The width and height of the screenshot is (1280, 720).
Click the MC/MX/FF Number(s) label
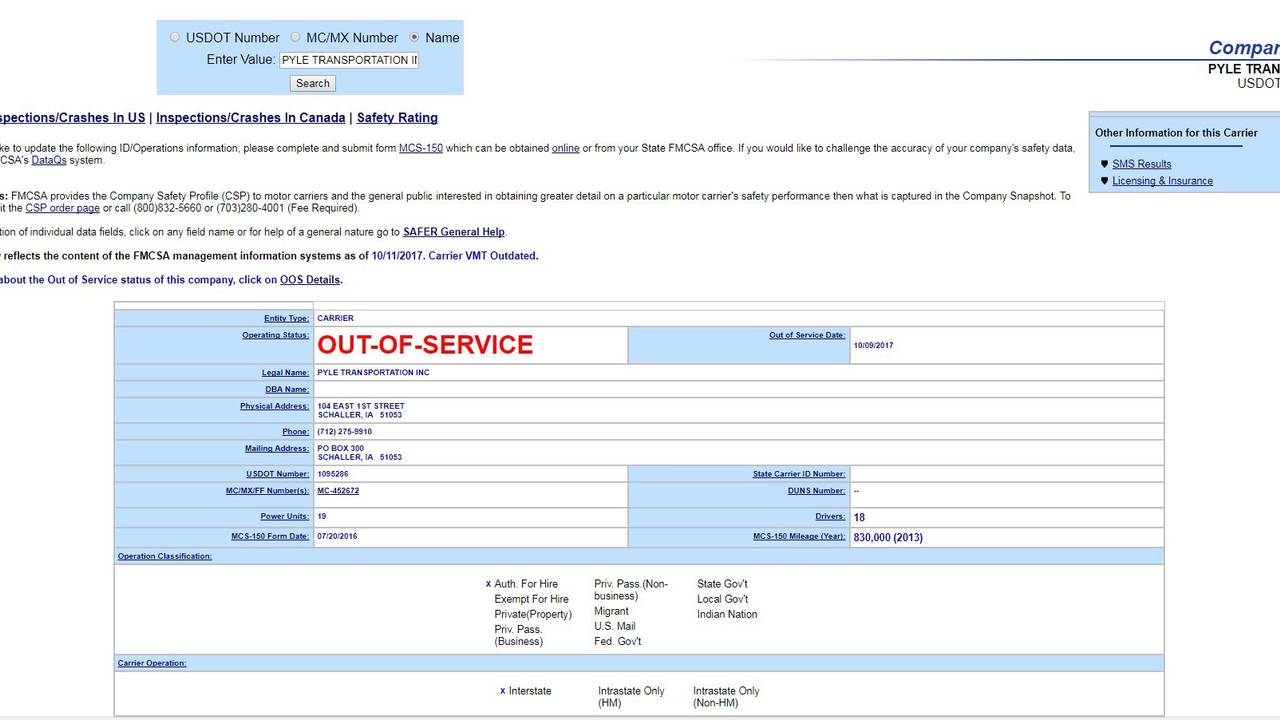tap(267, 491)
